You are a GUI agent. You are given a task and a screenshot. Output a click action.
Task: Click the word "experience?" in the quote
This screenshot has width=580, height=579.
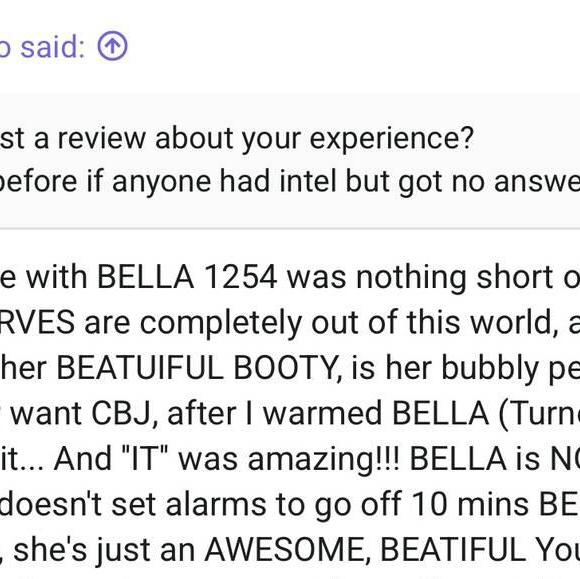392,139
